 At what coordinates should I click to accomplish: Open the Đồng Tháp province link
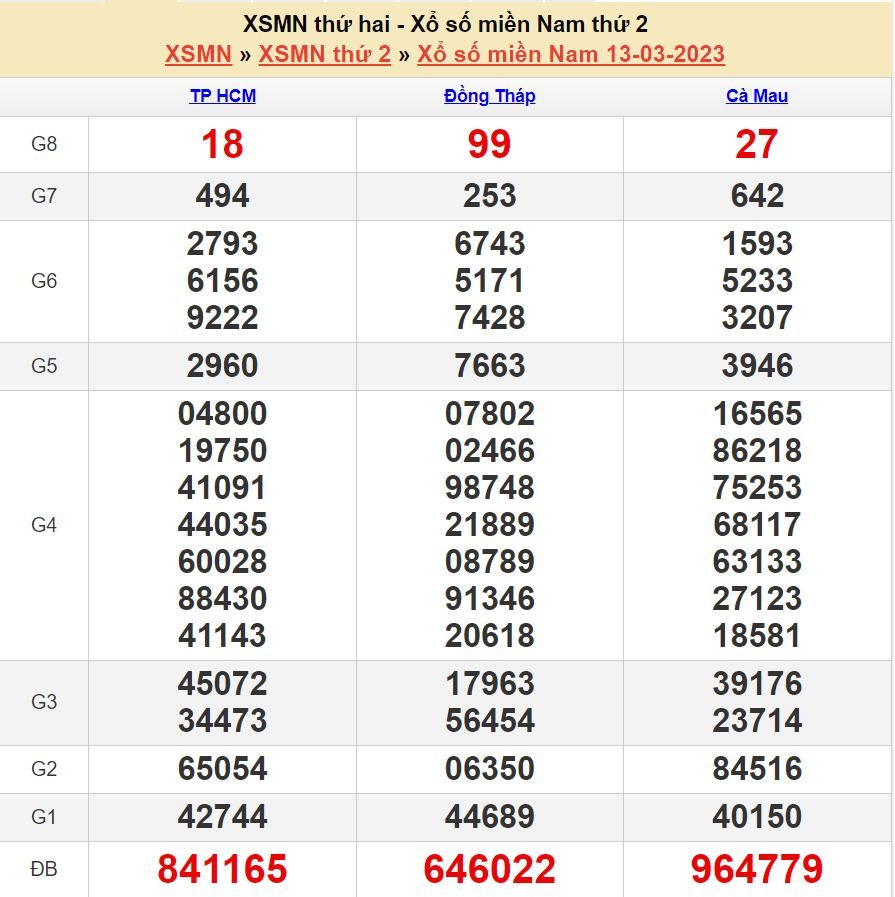pyautogui.click(x=490, y=96)
